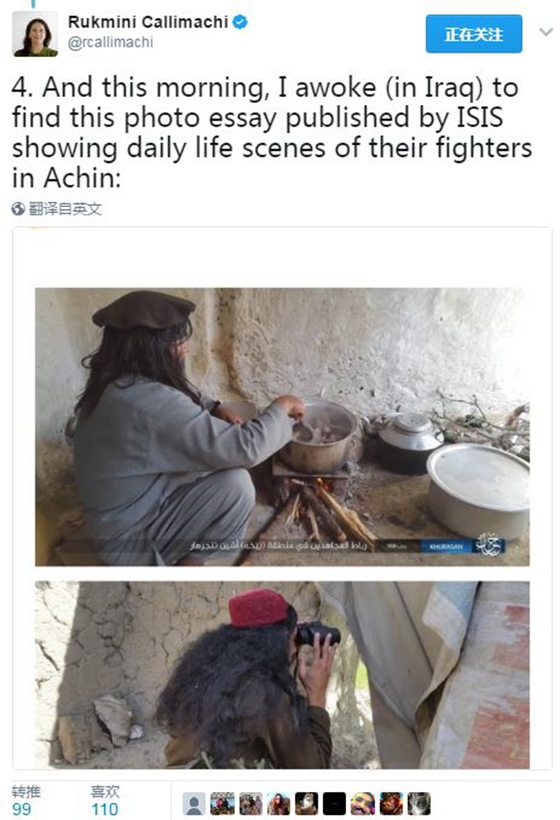
Task: Open the default gray silhouette liker avatar
Action: tap(193, 804)
